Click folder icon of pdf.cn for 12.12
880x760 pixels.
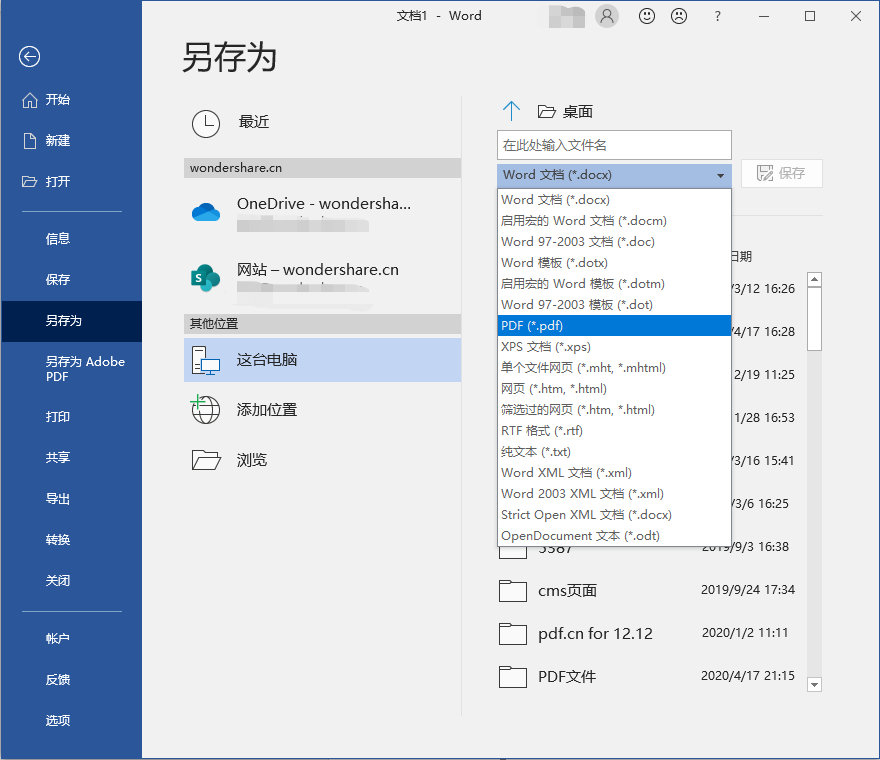coord(512,634)
